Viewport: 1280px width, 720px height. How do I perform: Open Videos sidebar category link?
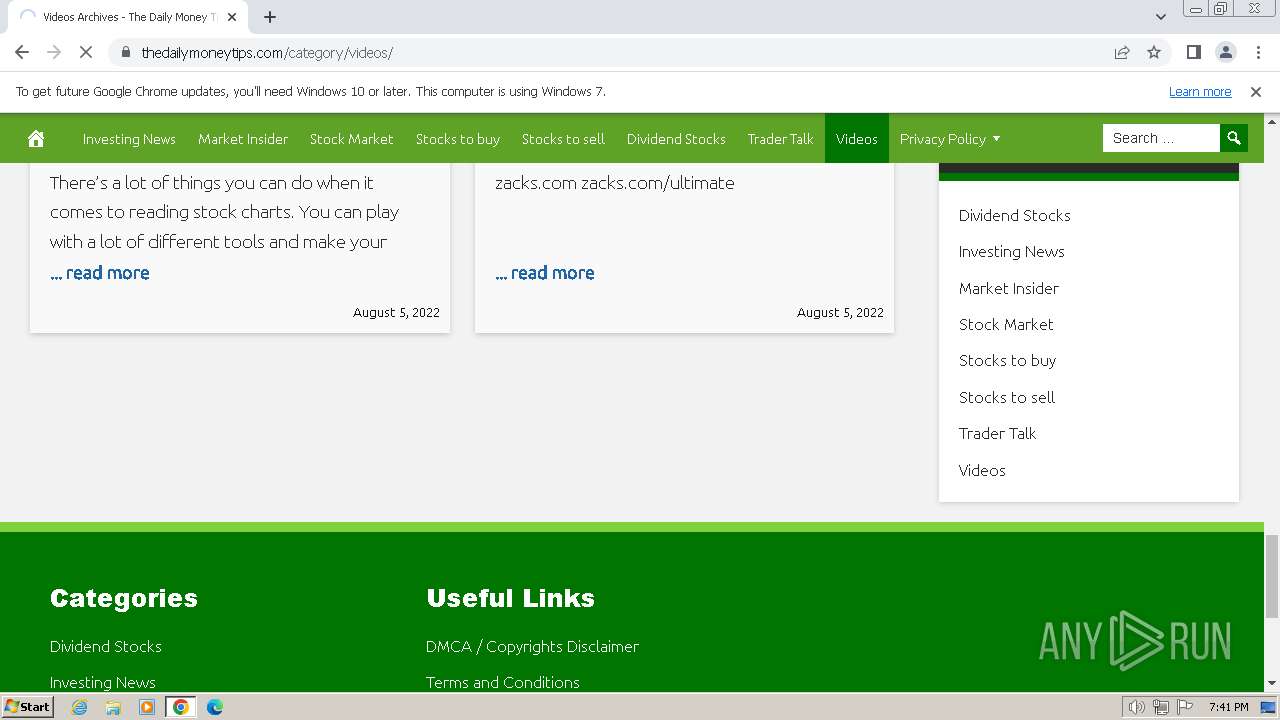pos(982,470)
